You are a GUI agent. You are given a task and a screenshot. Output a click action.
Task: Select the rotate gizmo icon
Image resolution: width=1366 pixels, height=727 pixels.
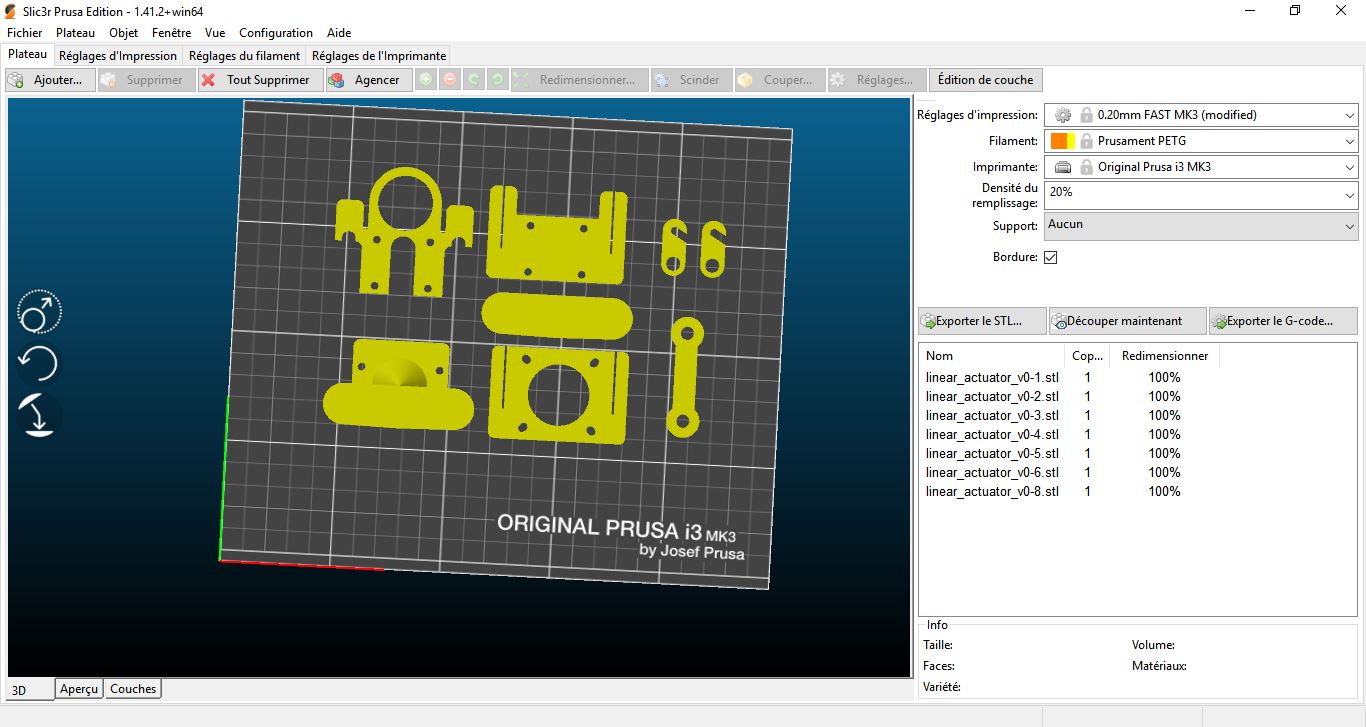point(39,364)
